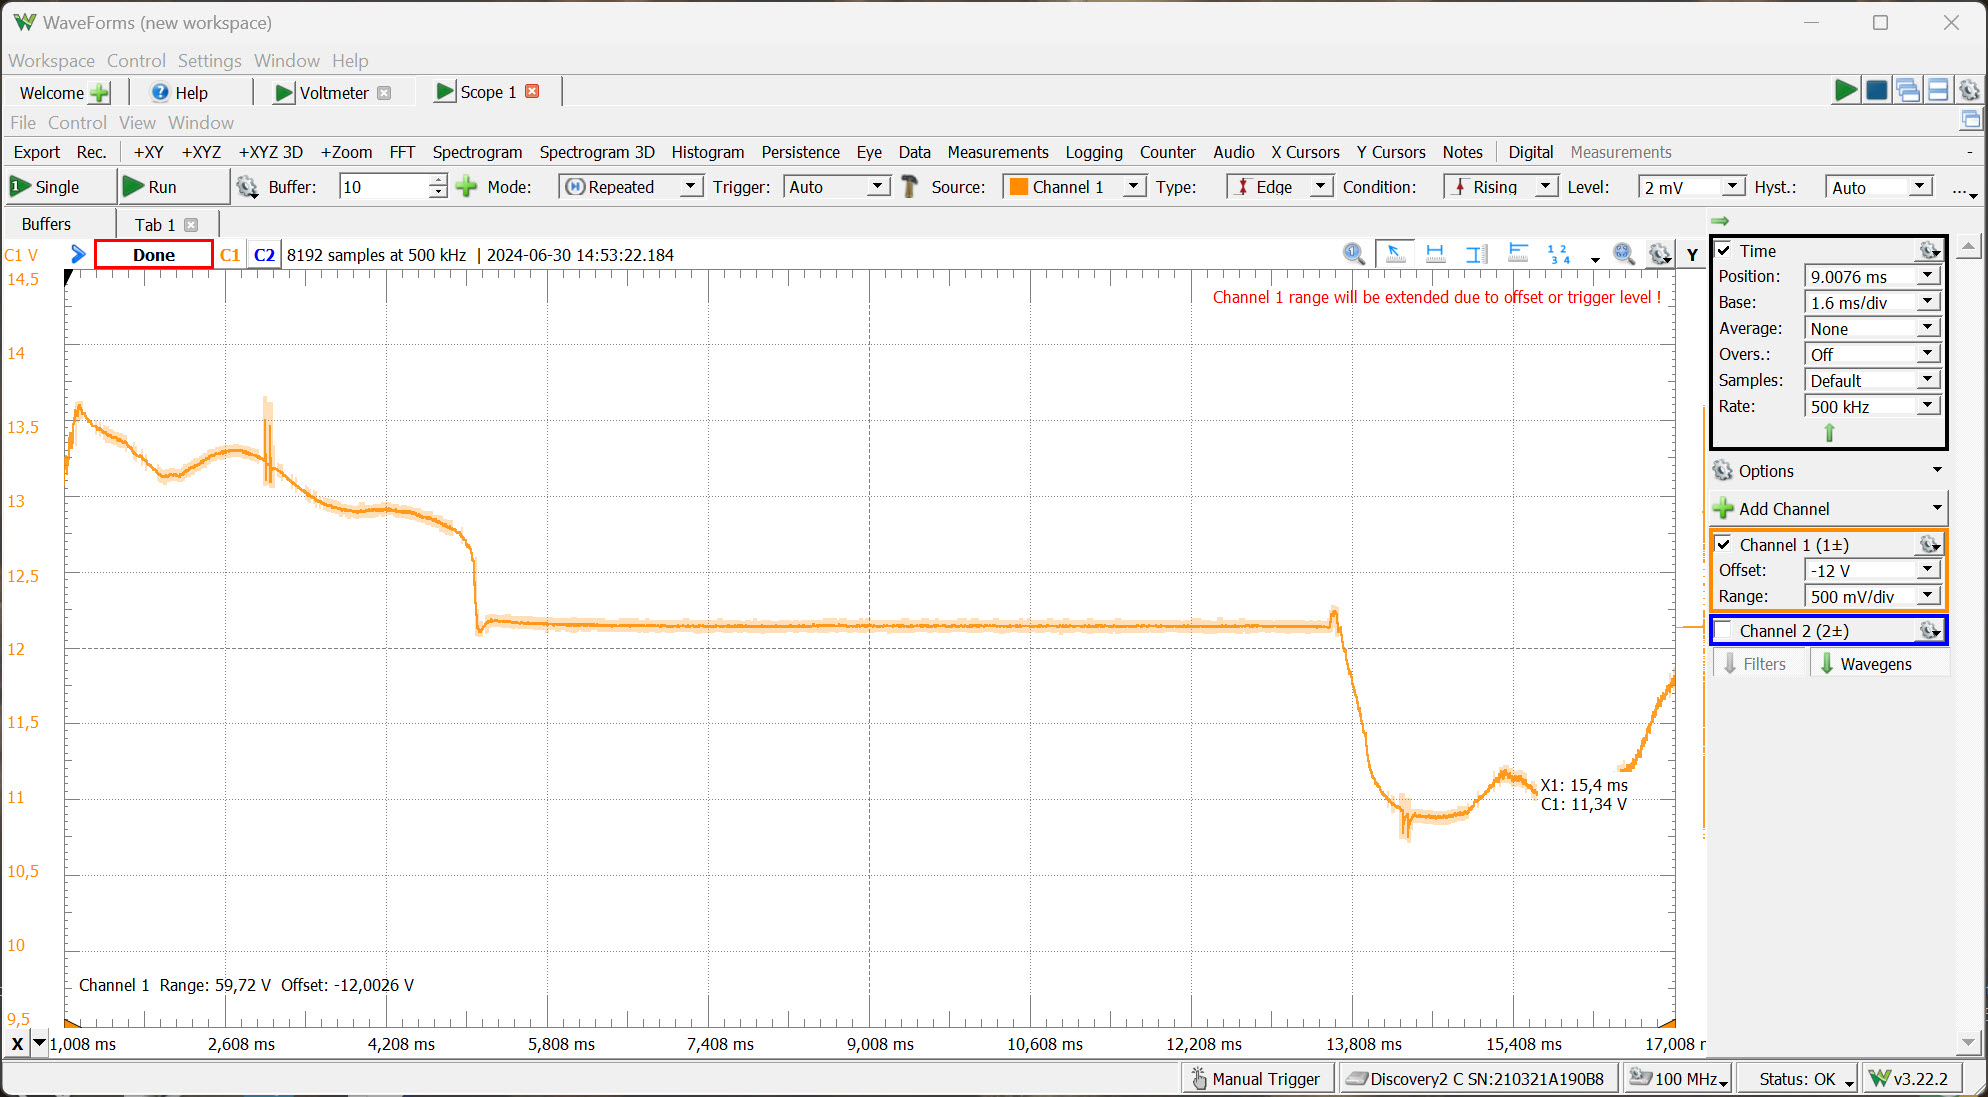1988x1097 pixels.
Task: Open the Range 500 mV/div dropdown
Action: pyautogui.click(x=1927, y=597)
